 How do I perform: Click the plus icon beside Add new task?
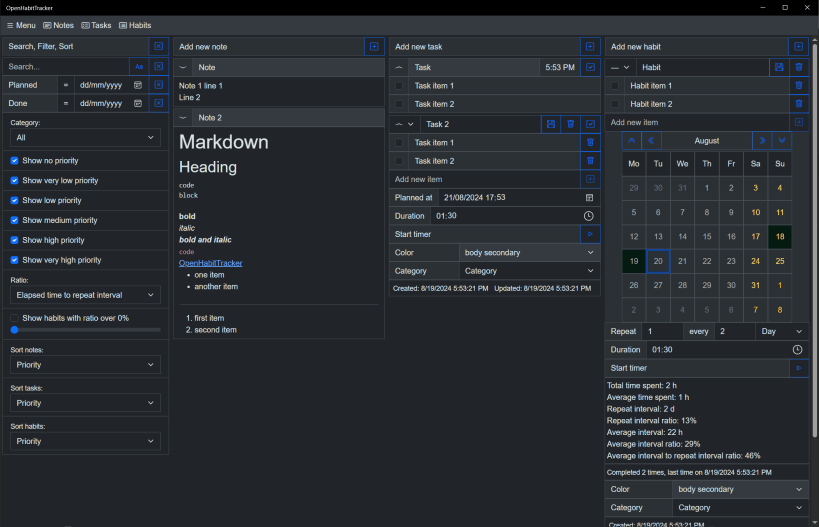point(590,46)
